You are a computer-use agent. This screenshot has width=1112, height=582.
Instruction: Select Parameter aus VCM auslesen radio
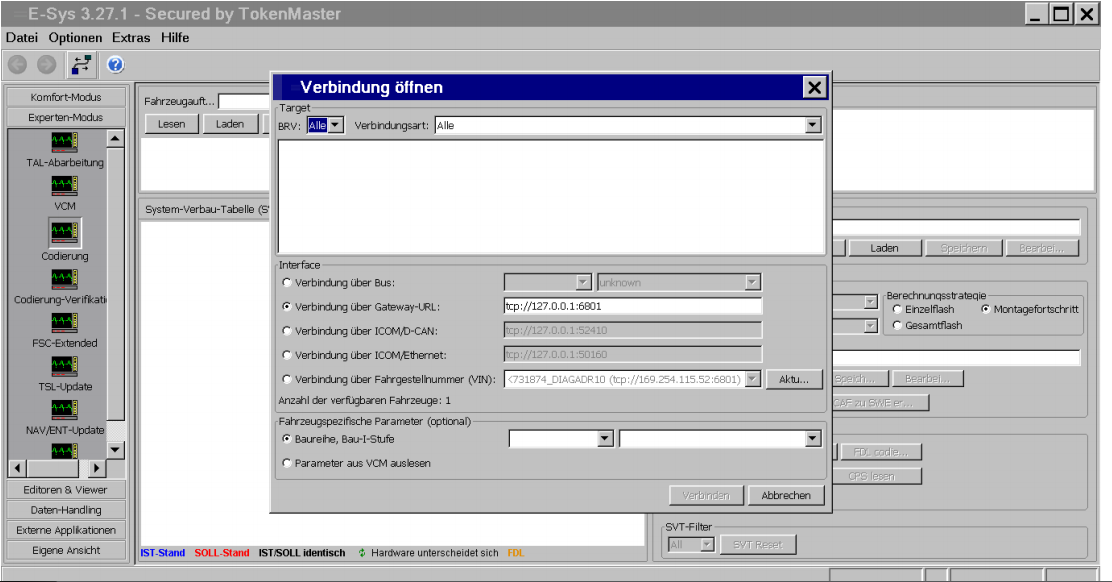tap(287, 463)
